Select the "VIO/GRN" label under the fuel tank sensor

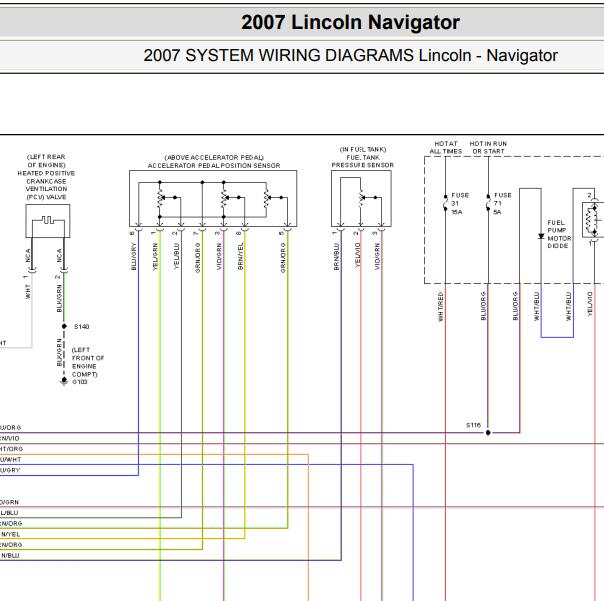click(x=377, y=256)
